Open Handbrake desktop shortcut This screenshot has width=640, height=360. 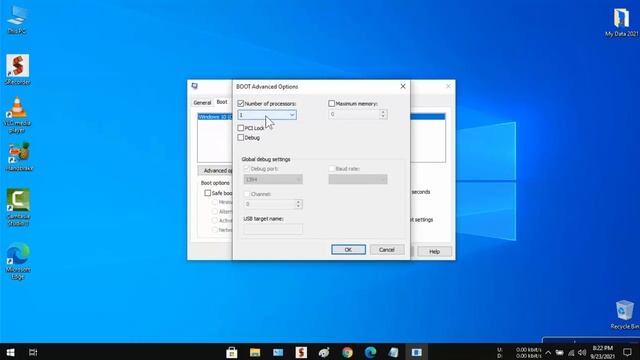[x=19, y=157]
